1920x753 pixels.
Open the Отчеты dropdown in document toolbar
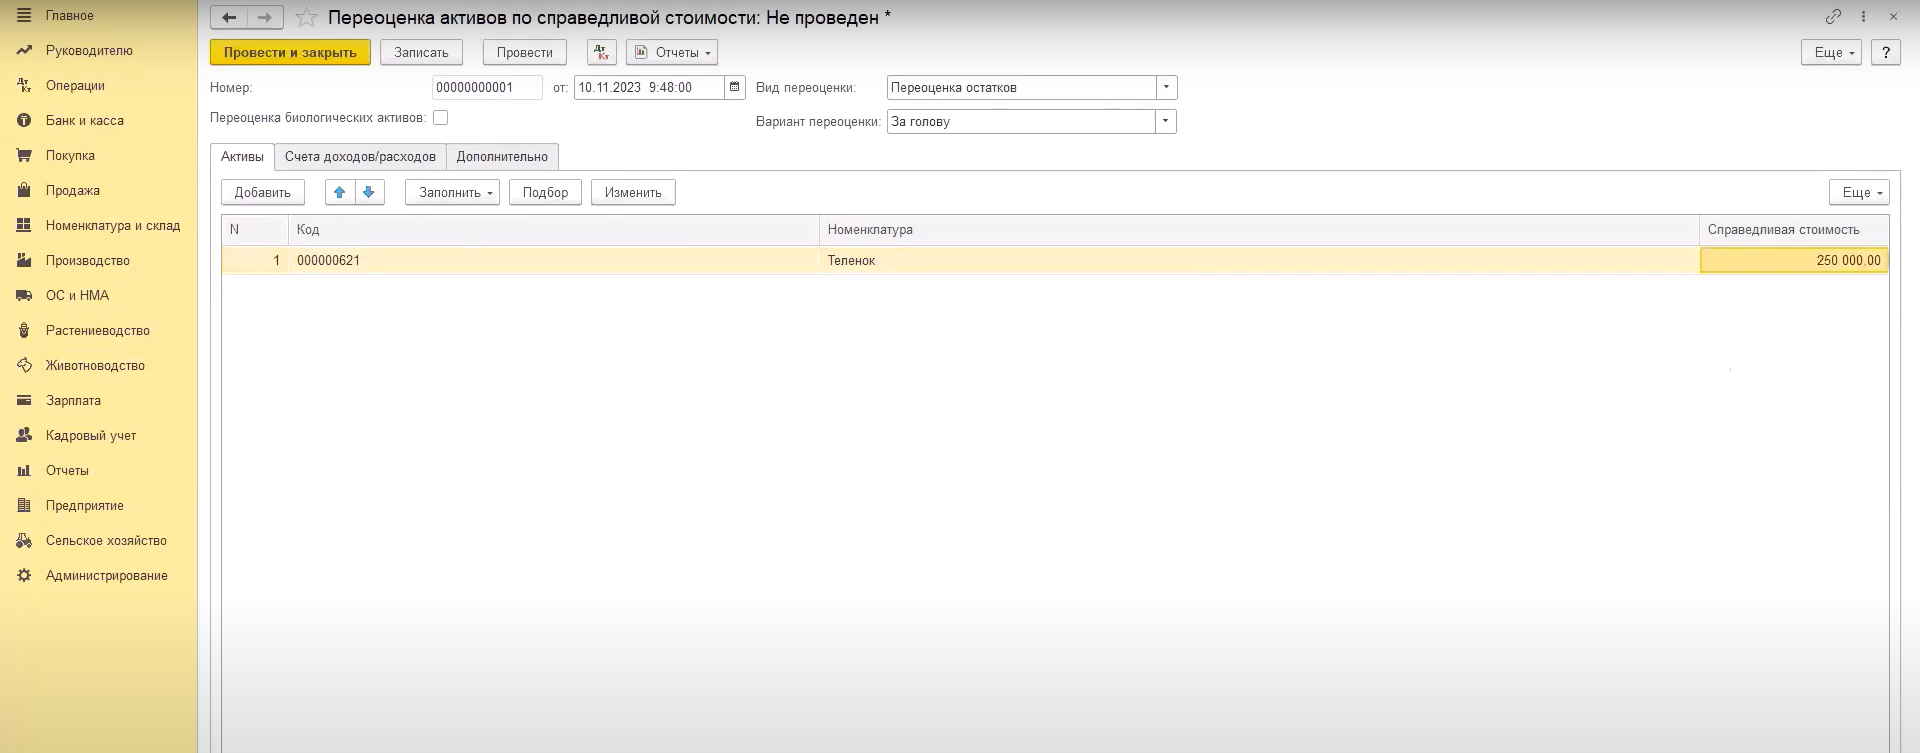[672, 52]
